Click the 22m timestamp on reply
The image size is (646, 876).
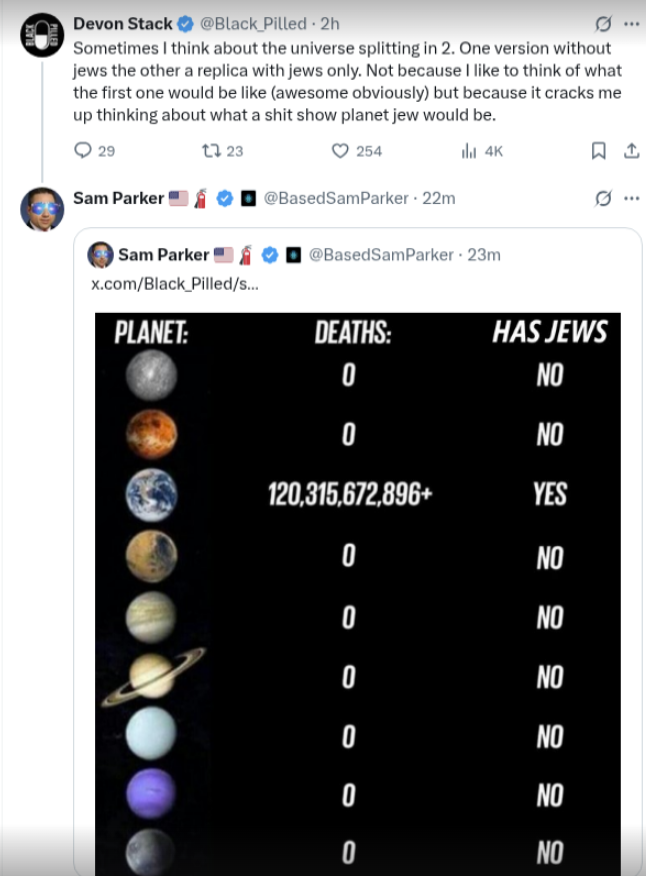tap(439, 198)
